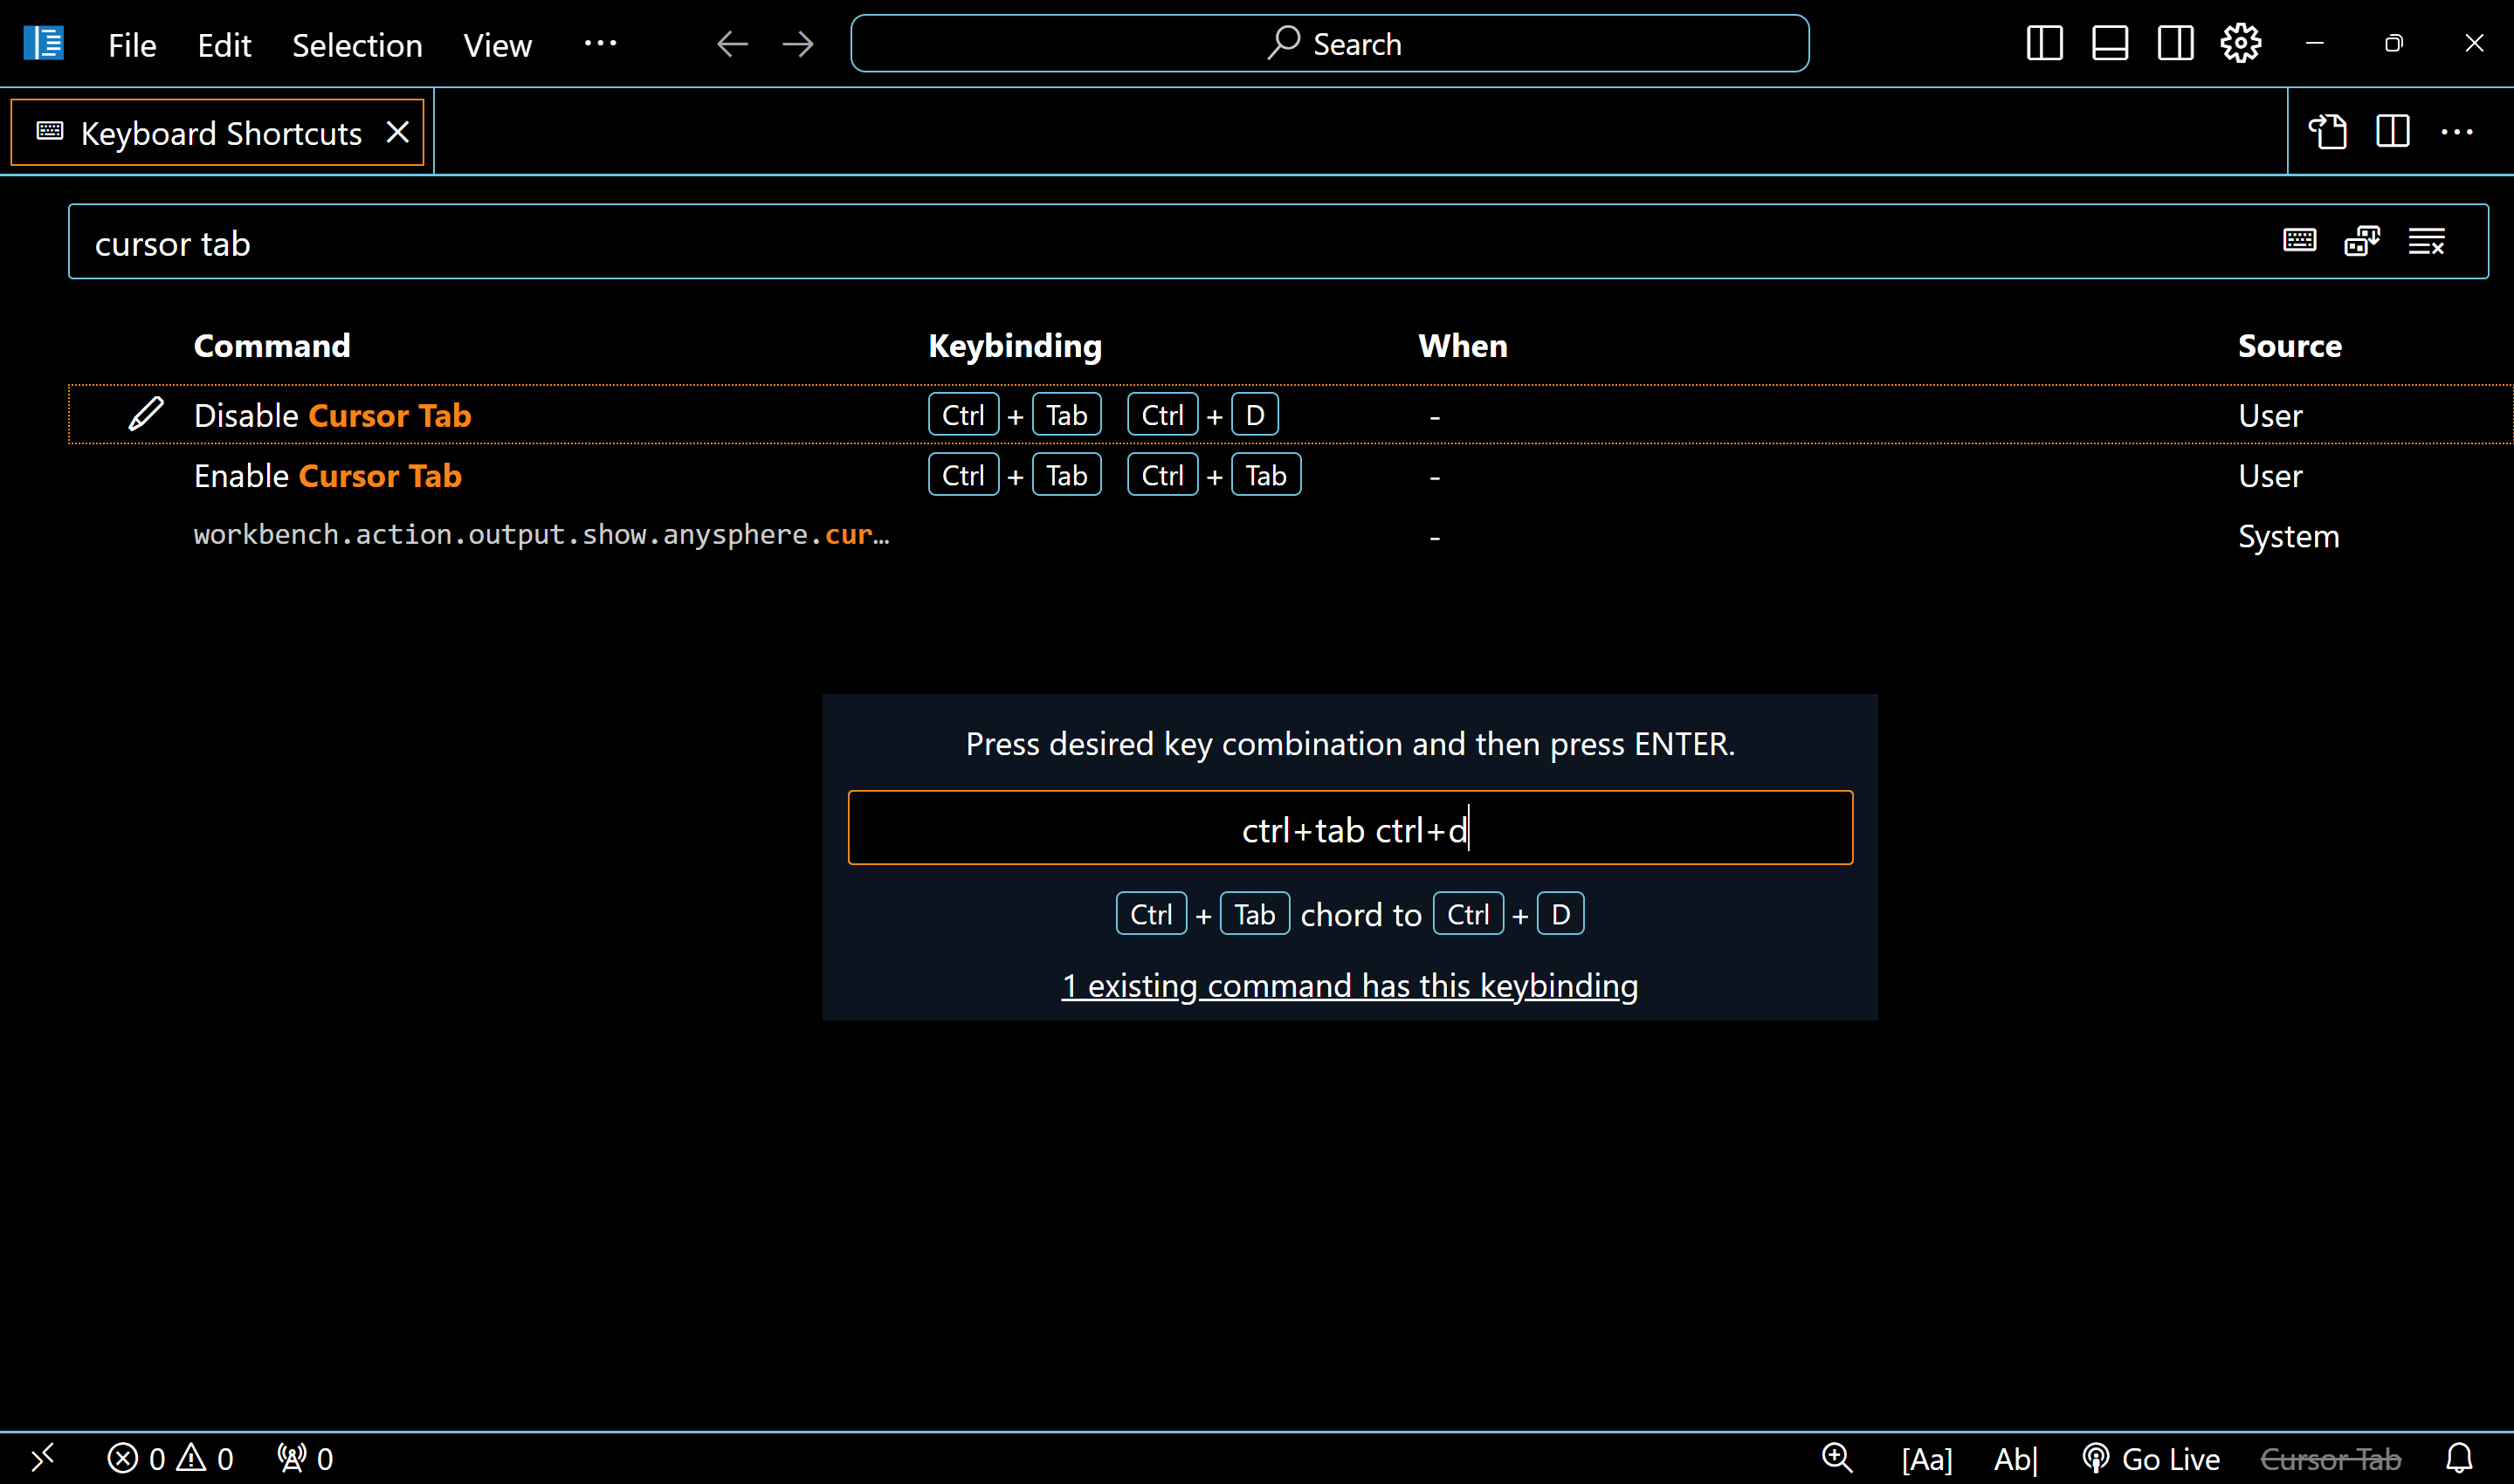The width and height of the screenshot is (2514, 1484).
Task: Open settings with the gear icon
Action: [2240, 43]
